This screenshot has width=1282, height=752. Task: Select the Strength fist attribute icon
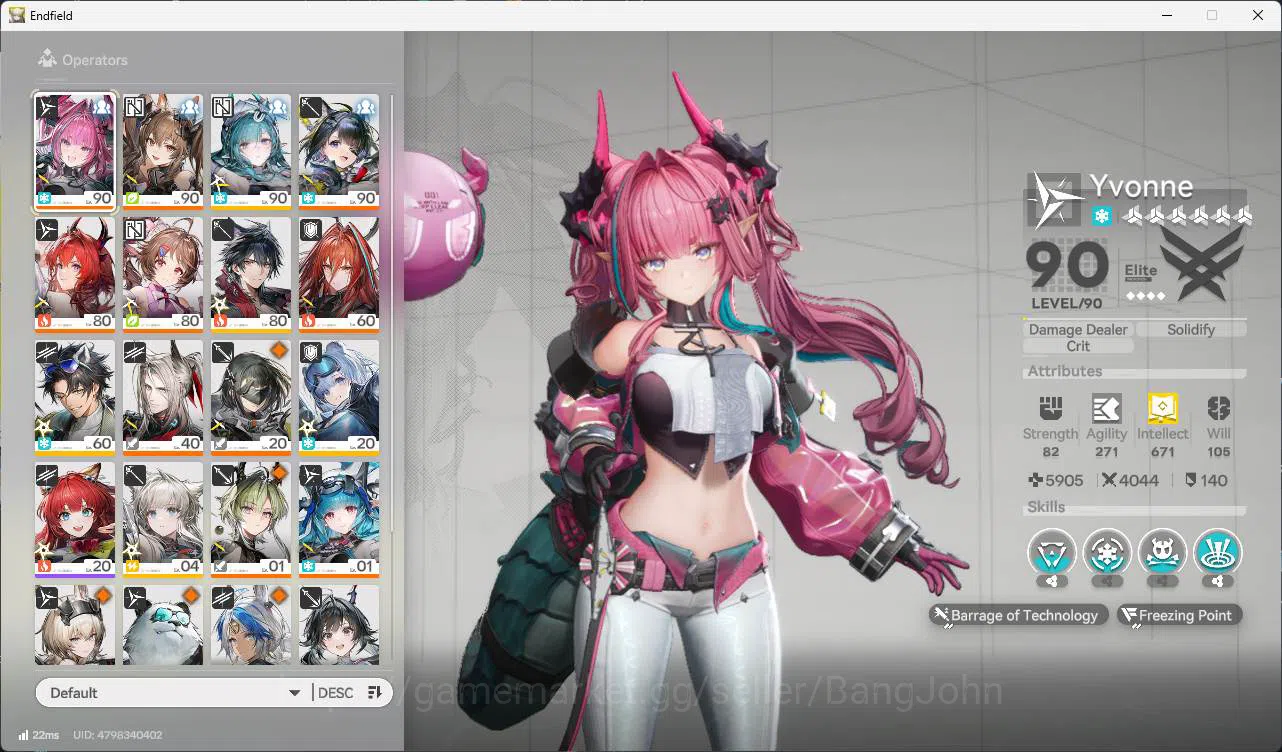1050,408
